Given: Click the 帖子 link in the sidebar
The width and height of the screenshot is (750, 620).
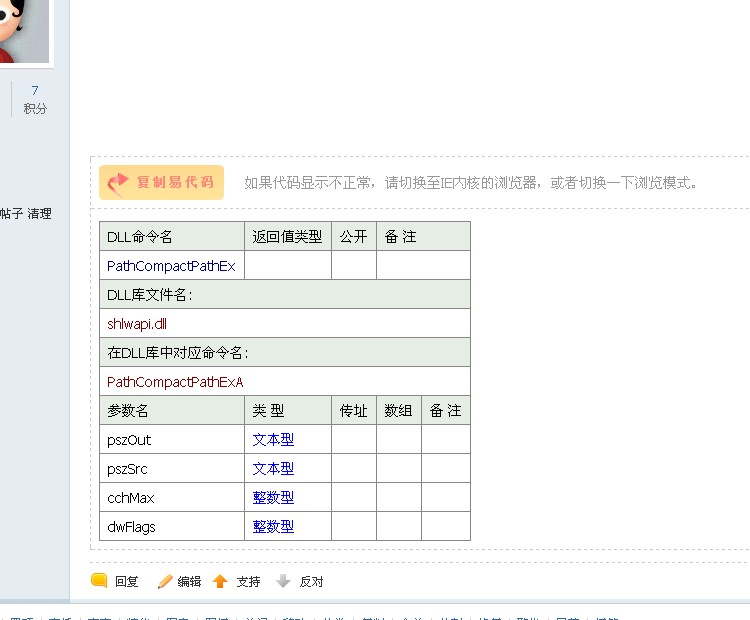Looking at the screenshot, I should click(x=11, y=213).
